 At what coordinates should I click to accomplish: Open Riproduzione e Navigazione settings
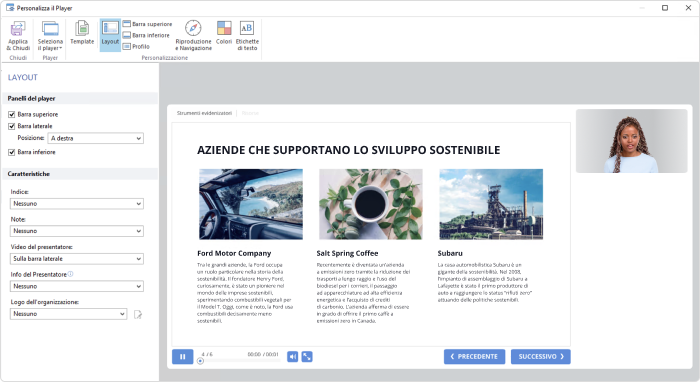coord(193,35)
